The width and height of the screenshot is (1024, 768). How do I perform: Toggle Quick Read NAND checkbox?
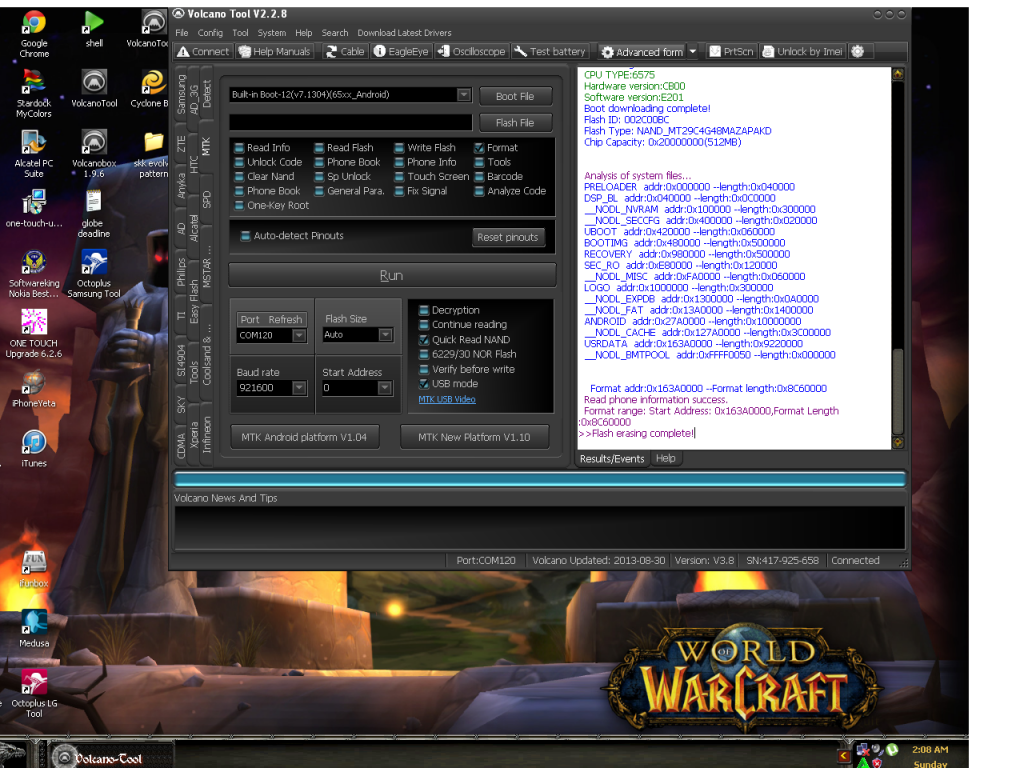click(424, 340)
